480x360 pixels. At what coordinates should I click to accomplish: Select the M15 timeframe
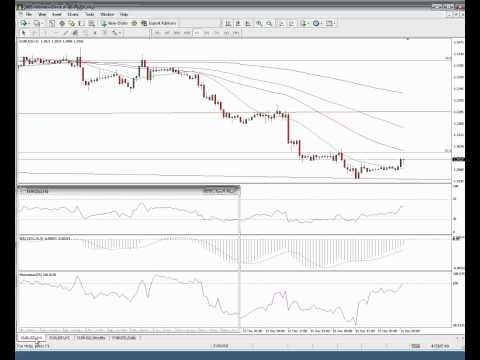point(177,33)
